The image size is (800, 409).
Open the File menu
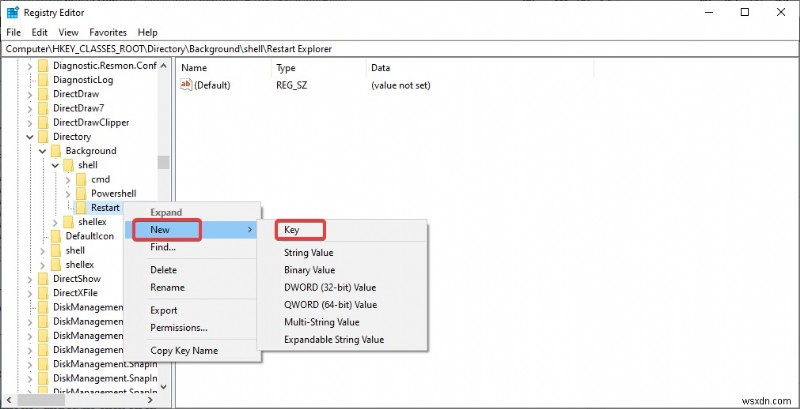13,32
